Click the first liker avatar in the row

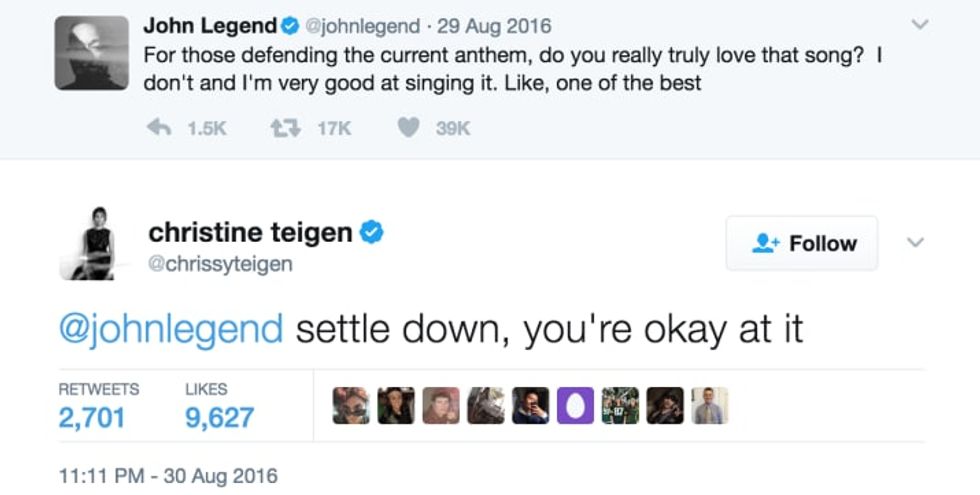pos(350,405)
